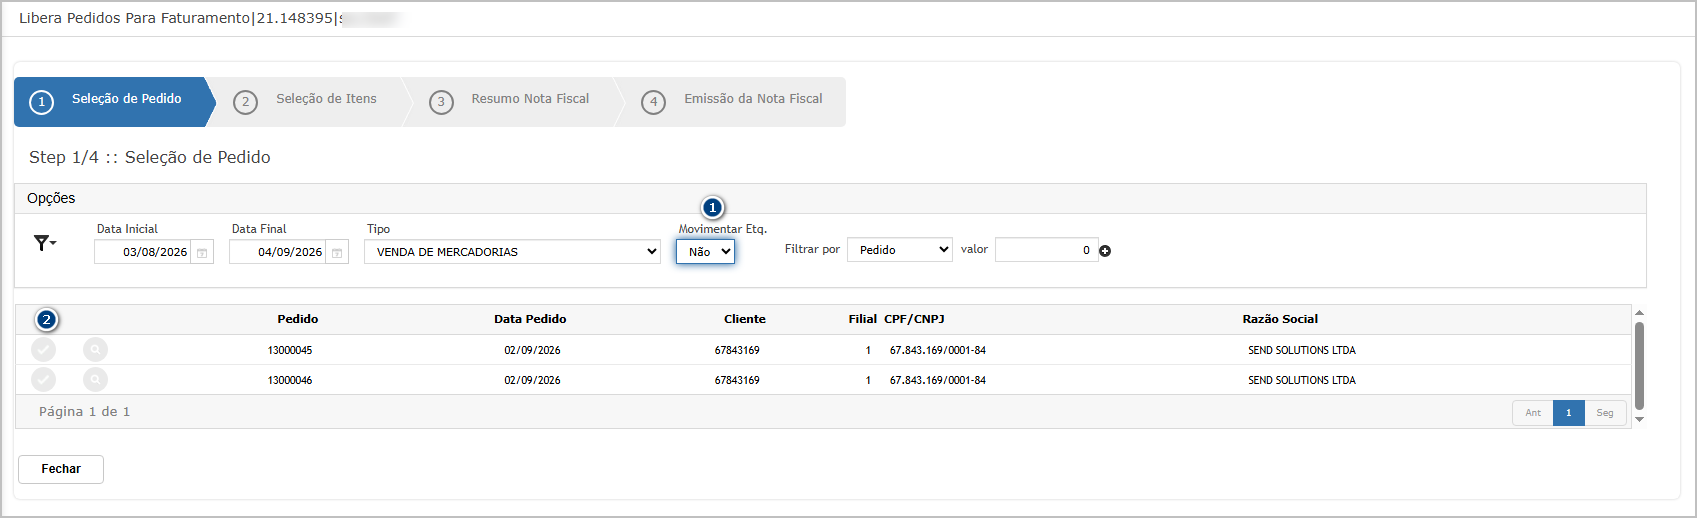
Task: Click the Razão Social column header
Action: (1280, 319)
